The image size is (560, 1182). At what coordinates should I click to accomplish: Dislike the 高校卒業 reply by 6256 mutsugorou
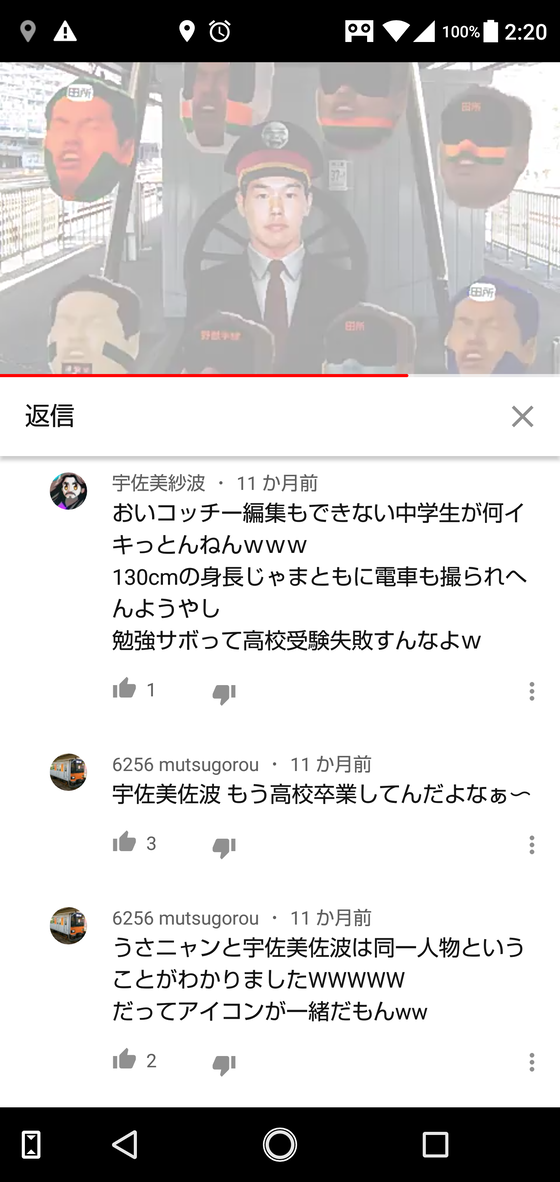tap(224, 847)
